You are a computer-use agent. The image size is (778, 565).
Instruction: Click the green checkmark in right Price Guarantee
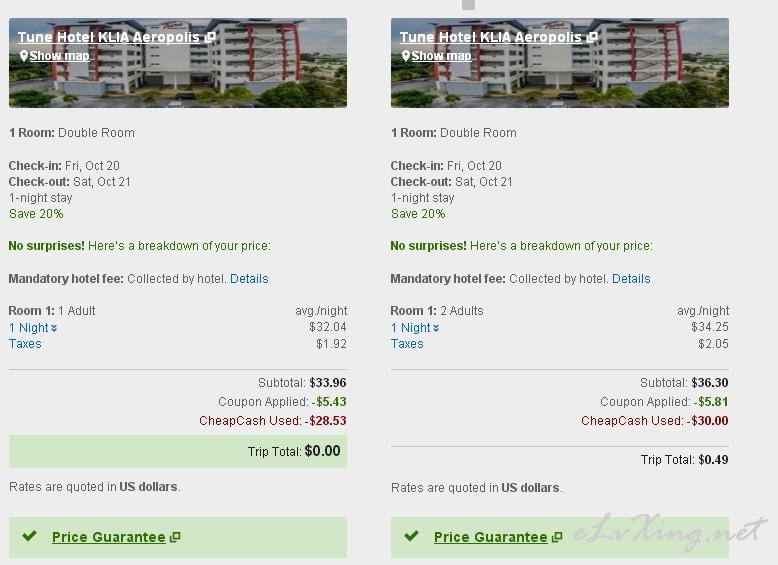tap(411, 536)
